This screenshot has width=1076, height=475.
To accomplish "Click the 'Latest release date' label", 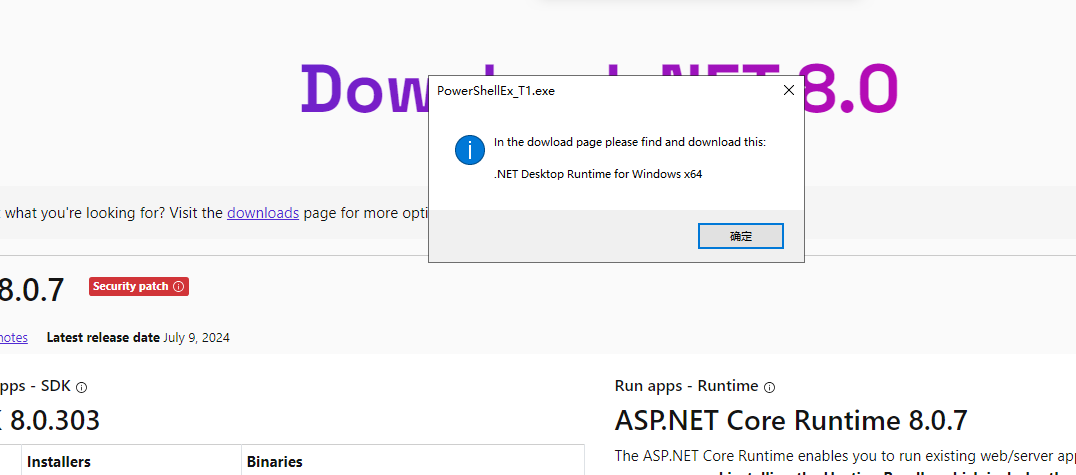I will click(103, 337).
